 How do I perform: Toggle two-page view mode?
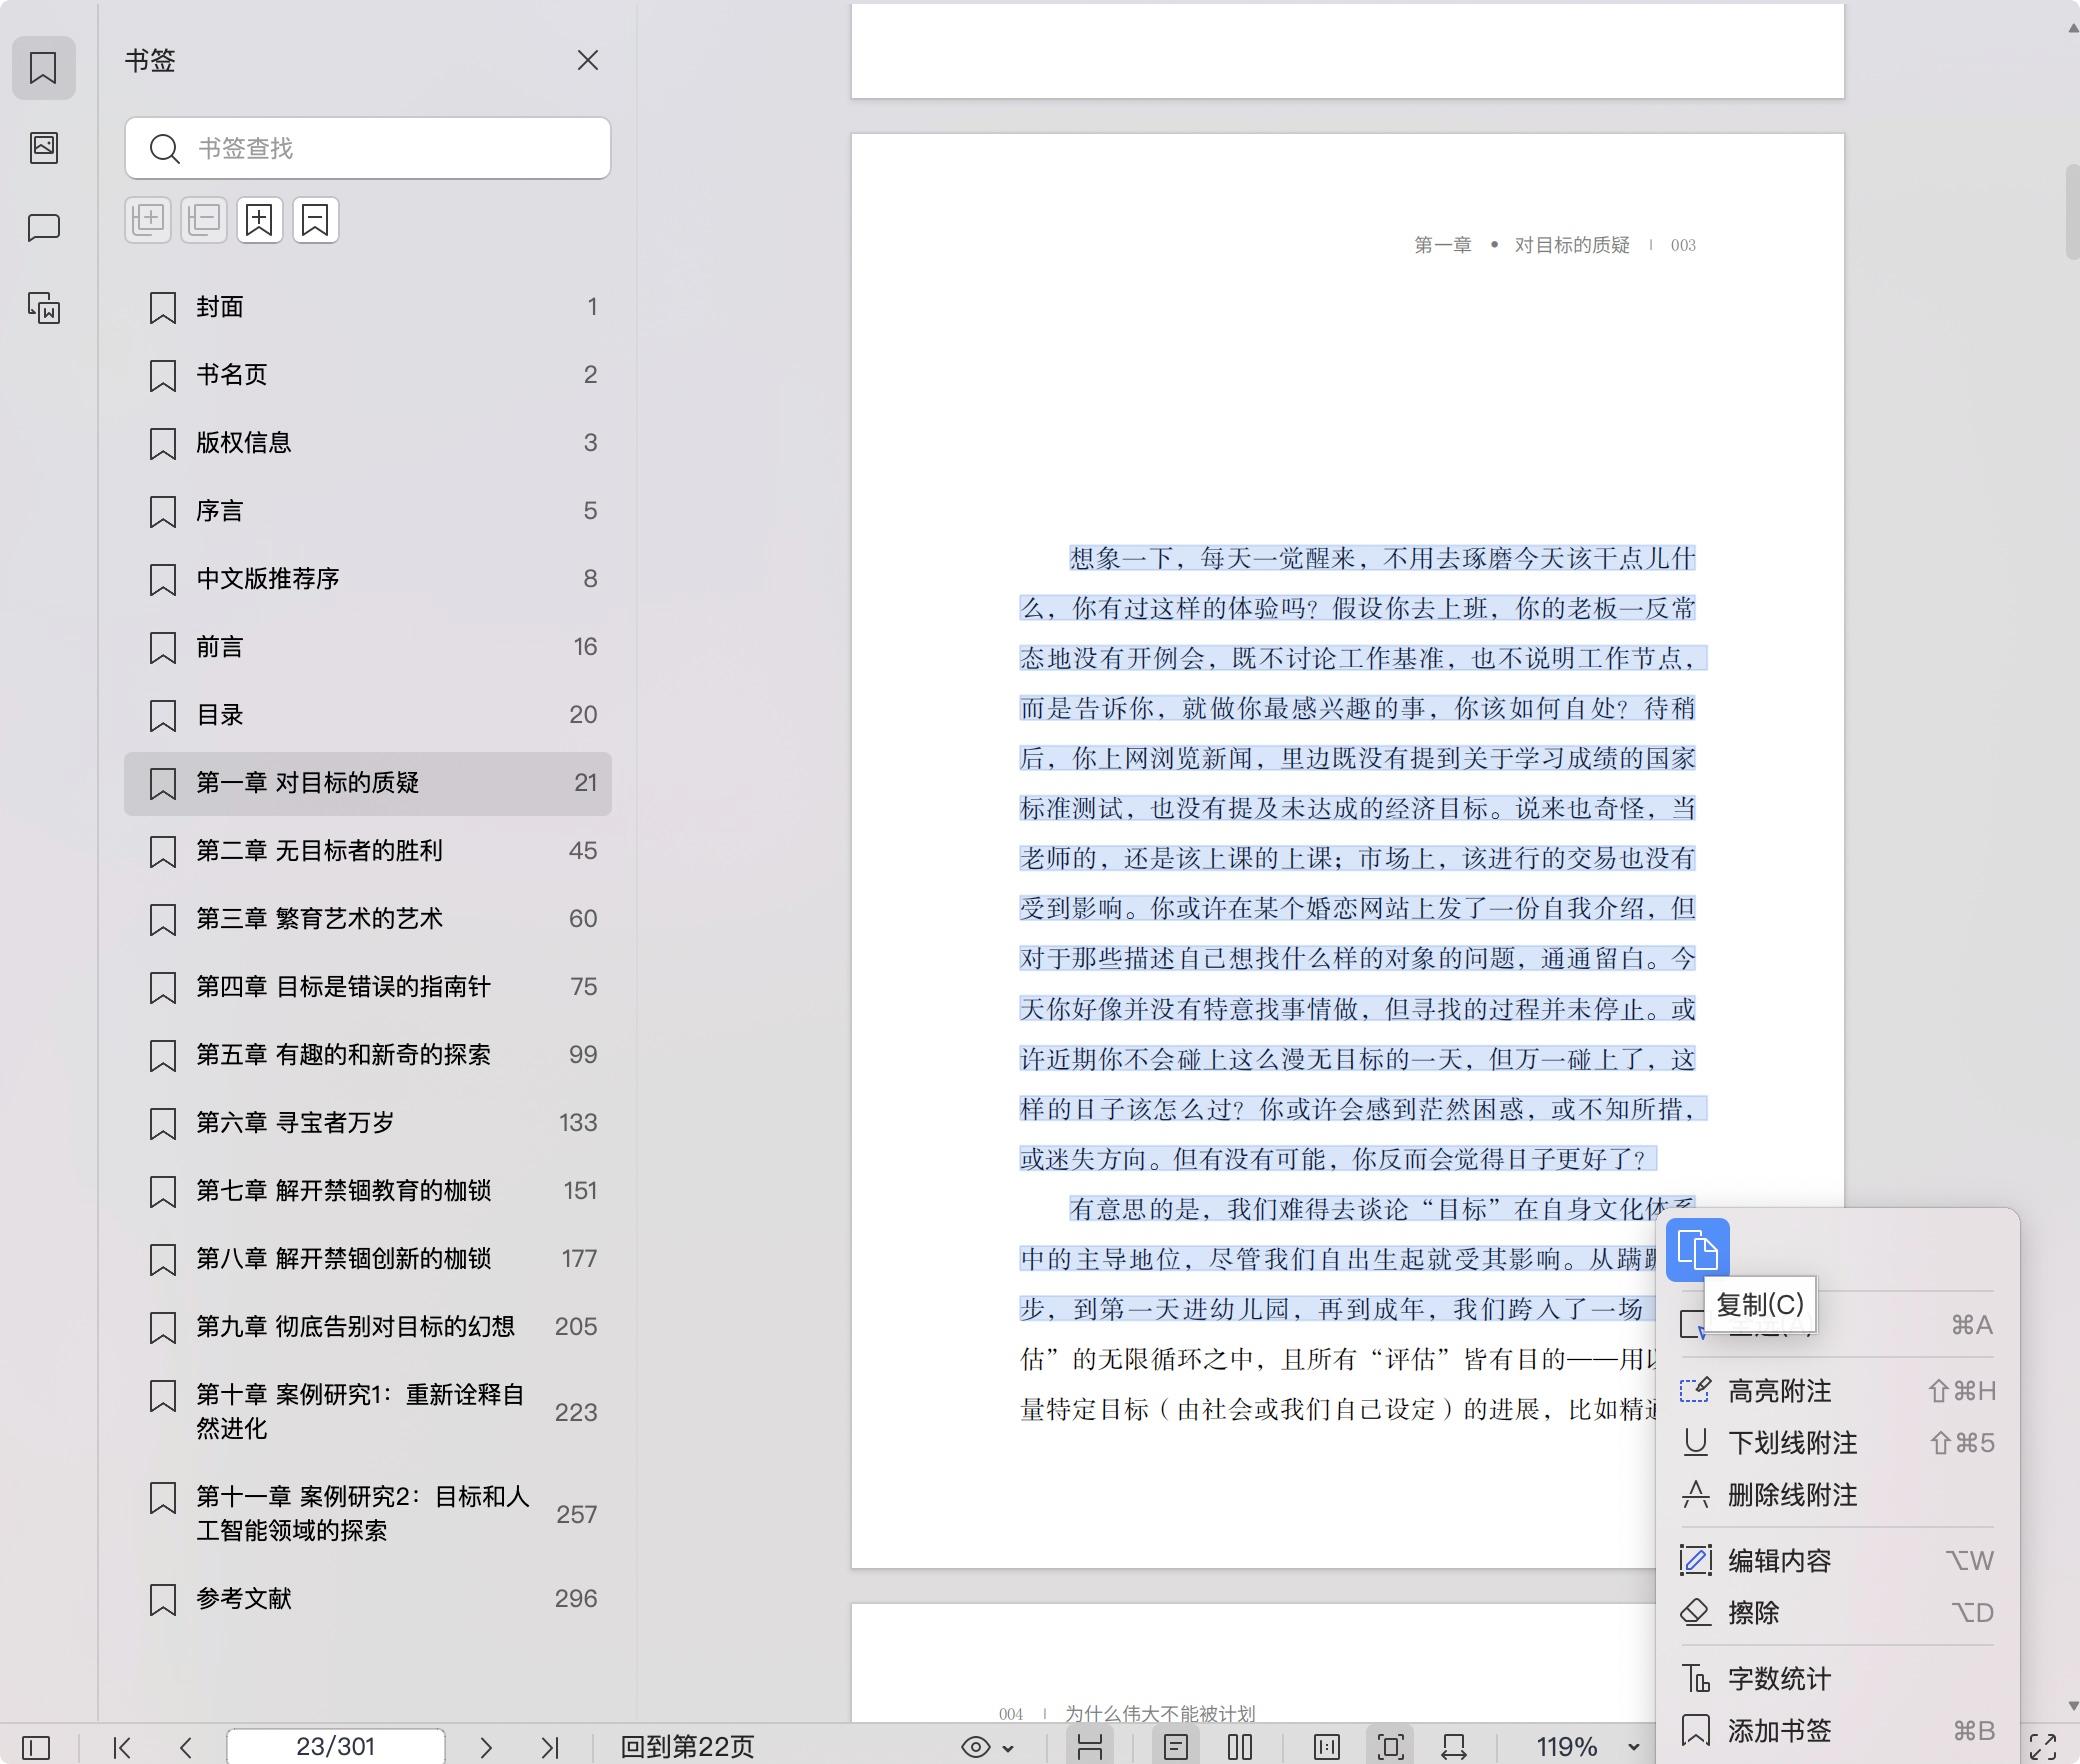(x=1240, y=1747)
